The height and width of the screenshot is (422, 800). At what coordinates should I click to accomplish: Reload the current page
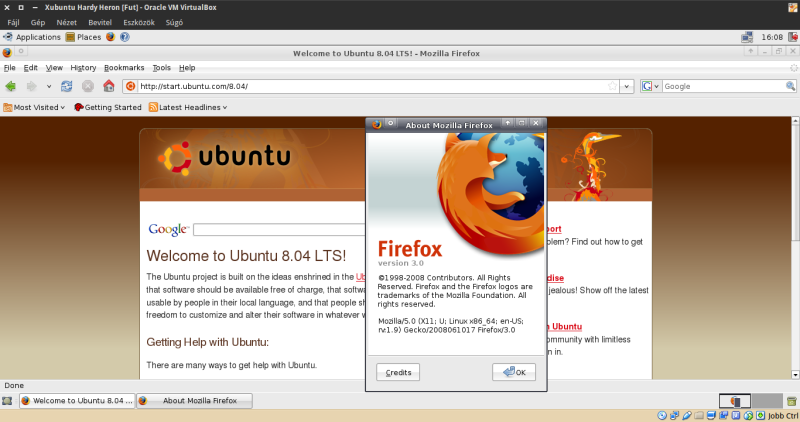[x=66, y=86]
